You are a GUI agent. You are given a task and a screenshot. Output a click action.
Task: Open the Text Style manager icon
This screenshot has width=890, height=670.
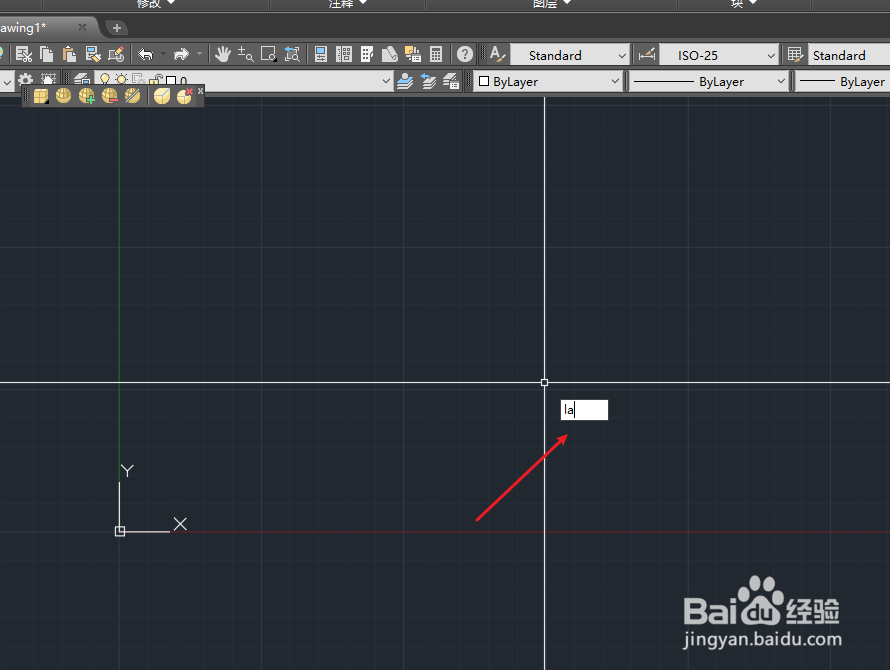click(x=497, y=55)
